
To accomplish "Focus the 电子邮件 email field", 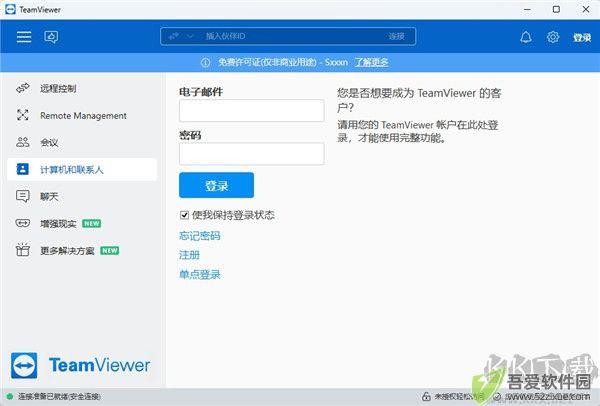I will pyautogui.click(x=252, y=111).
